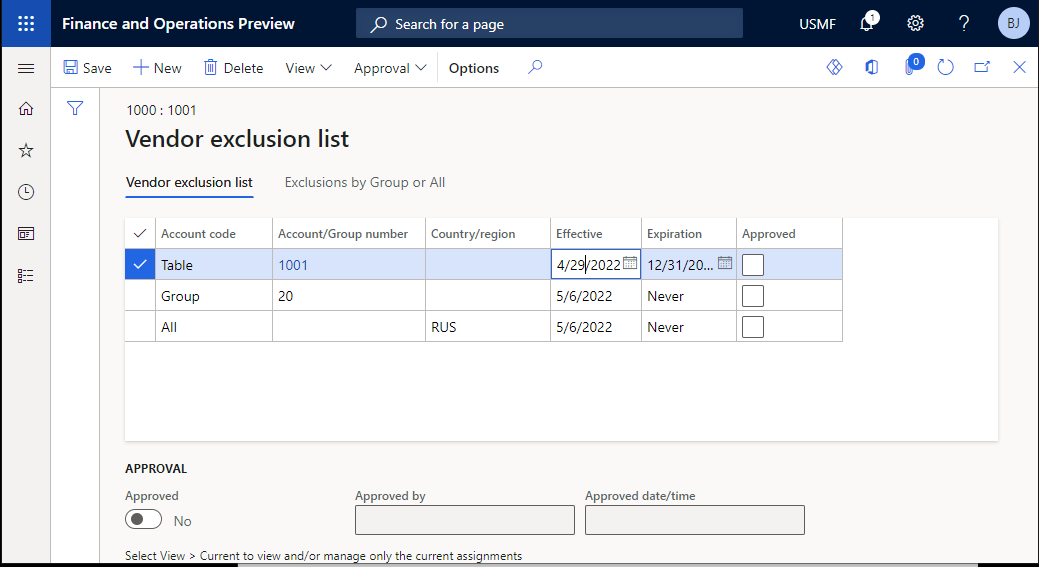Click the Approved by field
This screenshot has height=567, width=1039.
click(465, 520)
